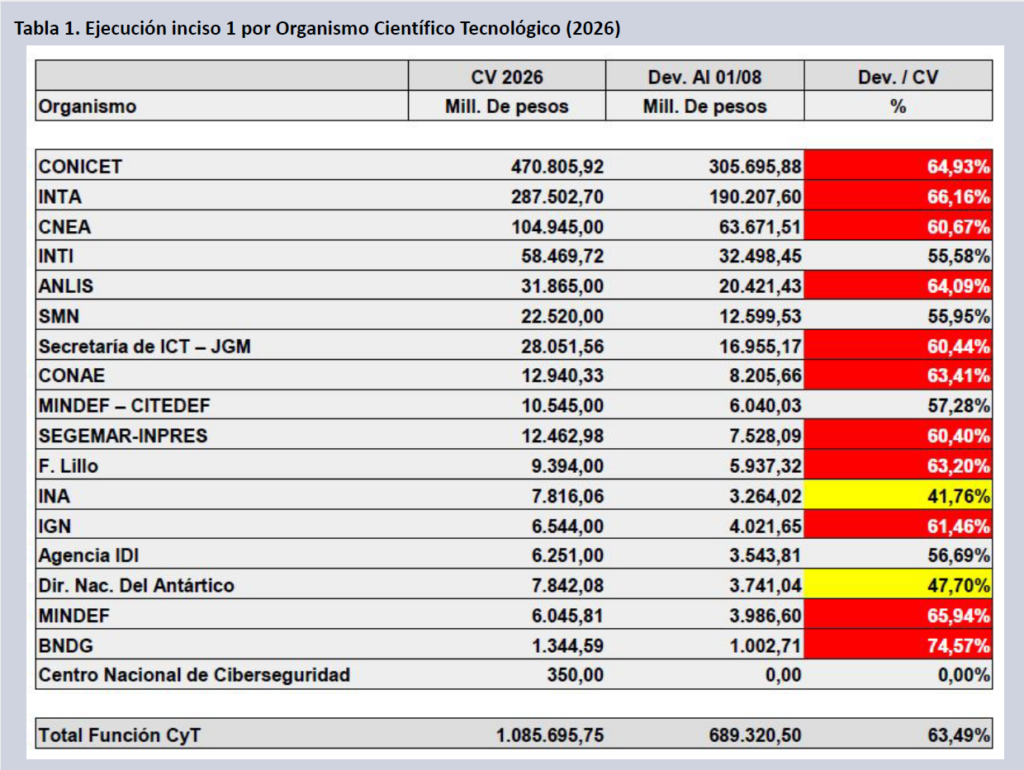This screenshot has height=770, width=1024.
Task: Click the CONICET row label
Action: point(80,167)
